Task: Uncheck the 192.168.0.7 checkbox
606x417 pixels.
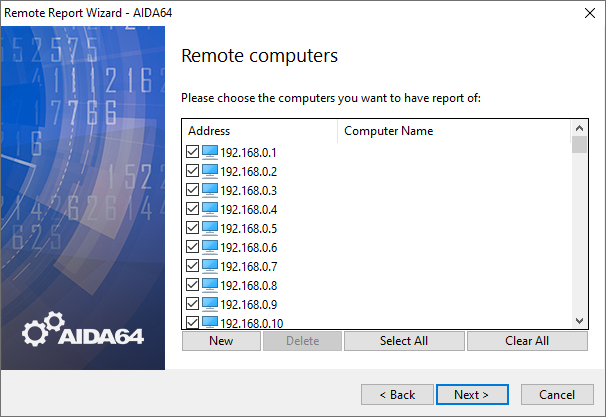Action: 192,266
